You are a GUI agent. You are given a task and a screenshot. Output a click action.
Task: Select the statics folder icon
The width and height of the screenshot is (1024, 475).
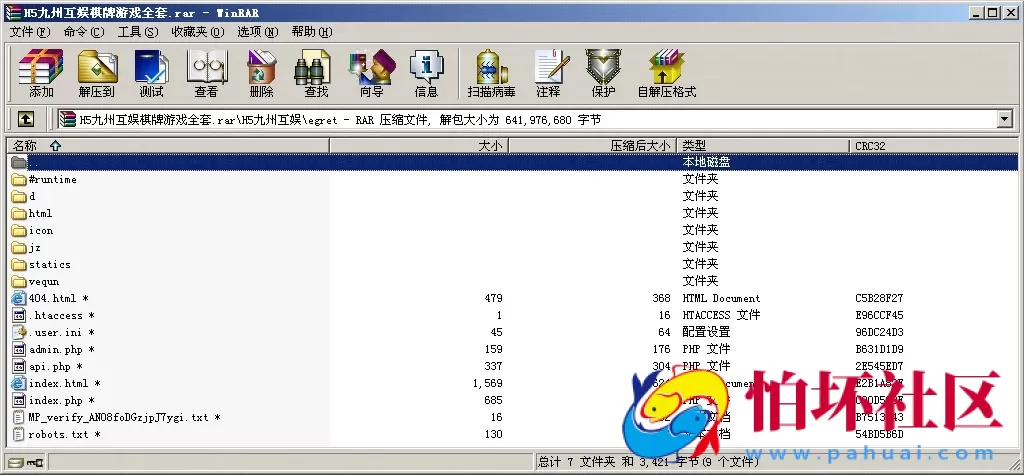(18, 265)
